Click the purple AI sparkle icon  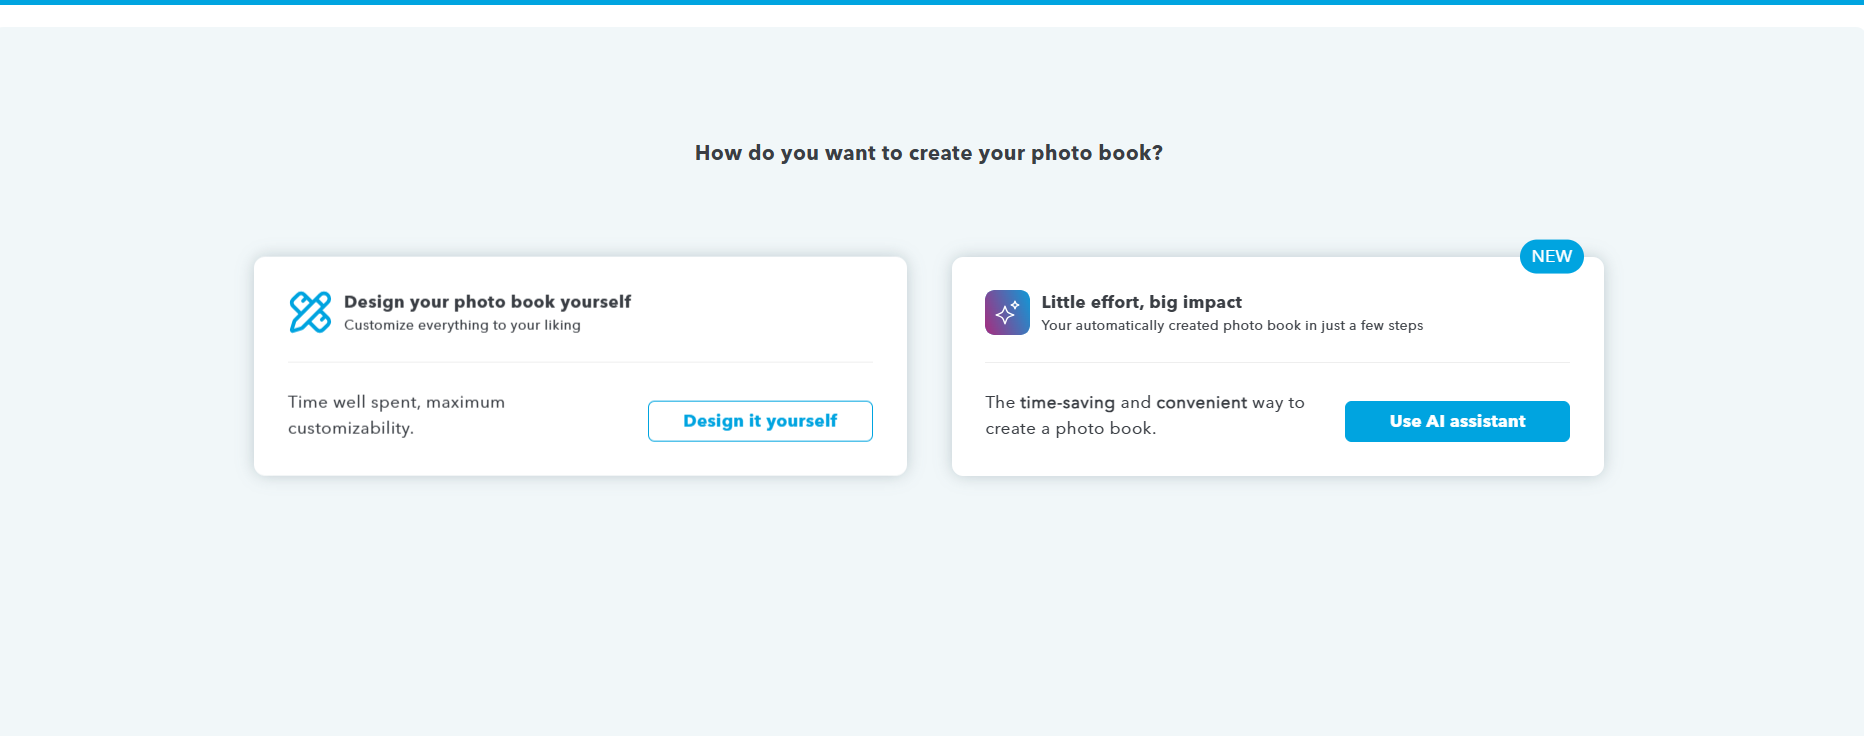point(1007,312)
